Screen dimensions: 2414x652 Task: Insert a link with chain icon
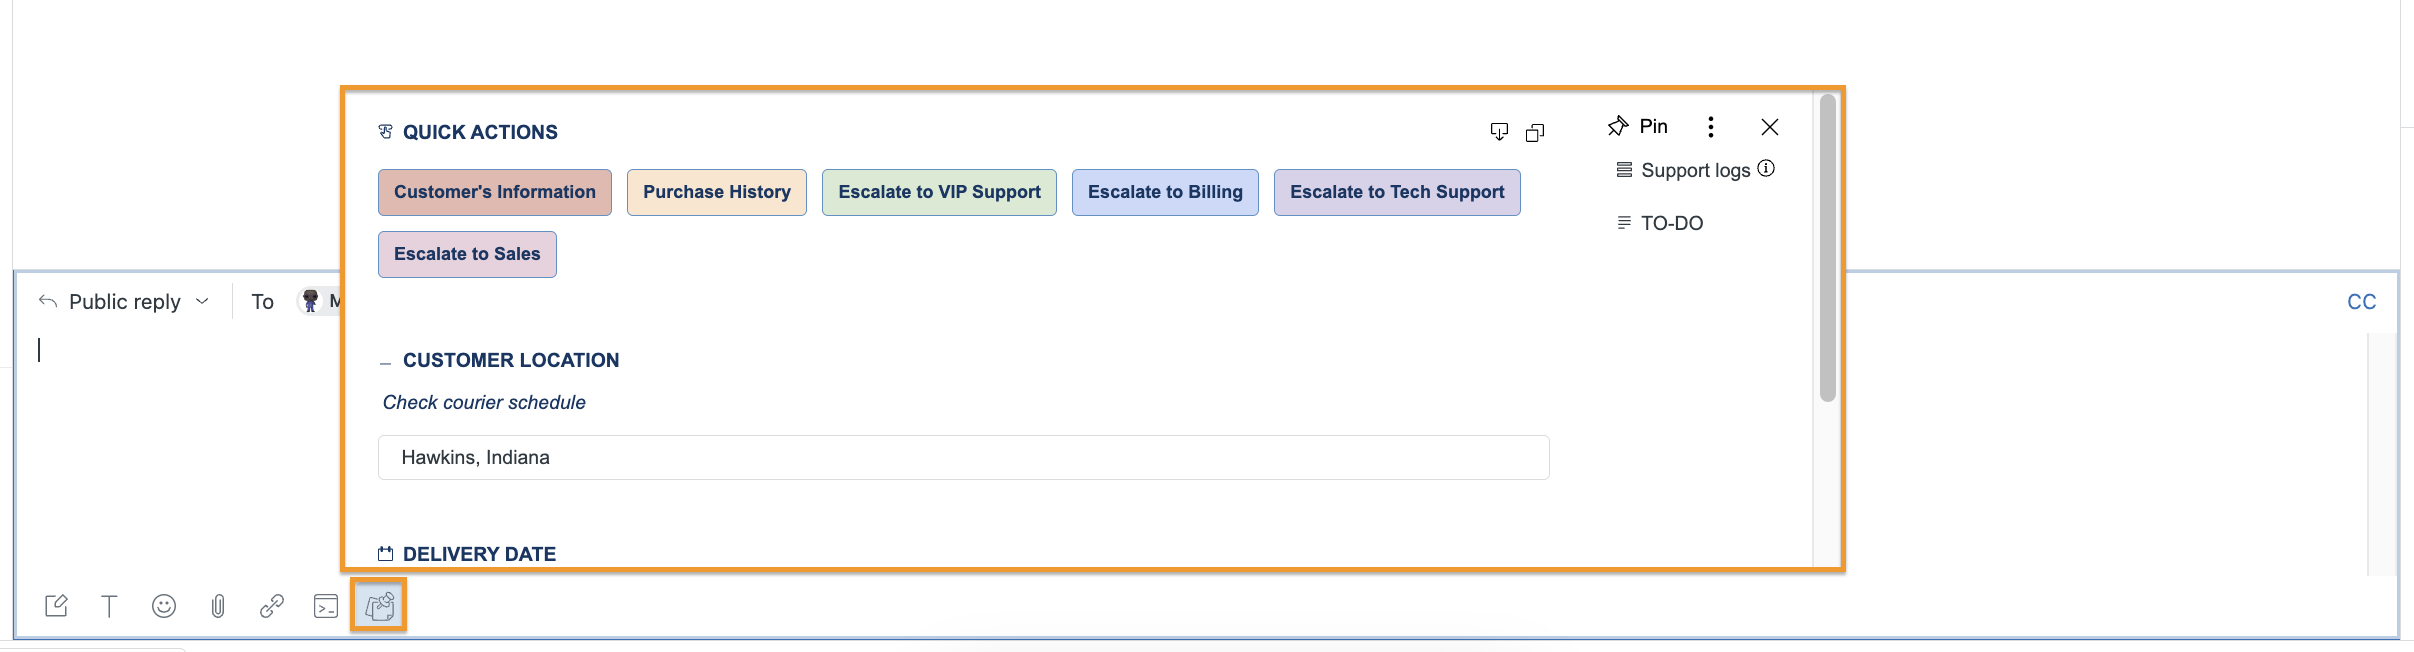(272, 606)
